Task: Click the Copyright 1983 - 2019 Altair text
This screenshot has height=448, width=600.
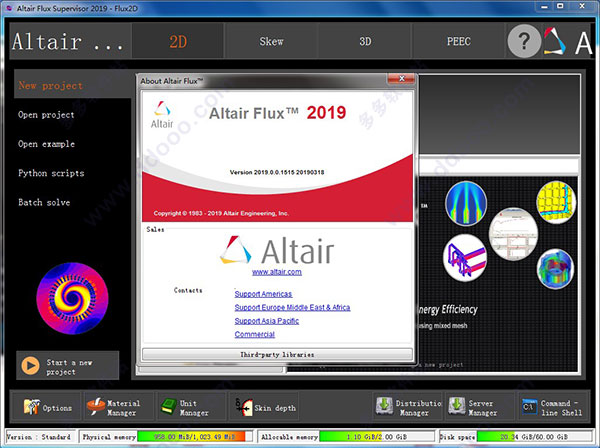Action: point(221,213)
